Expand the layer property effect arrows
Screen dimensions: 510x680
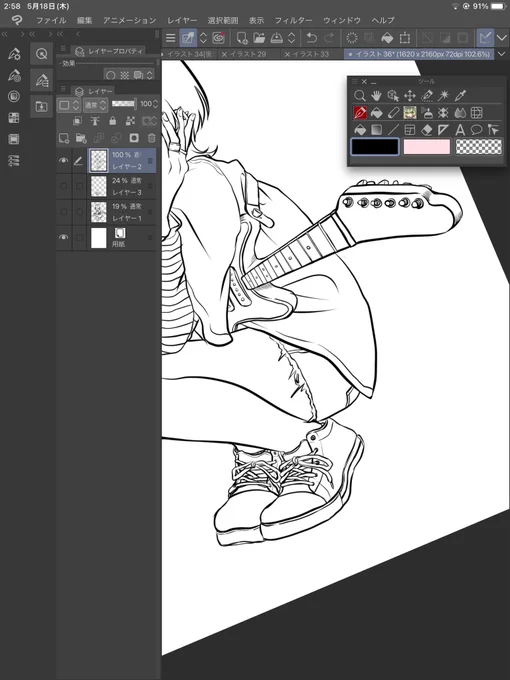[149, 75]
